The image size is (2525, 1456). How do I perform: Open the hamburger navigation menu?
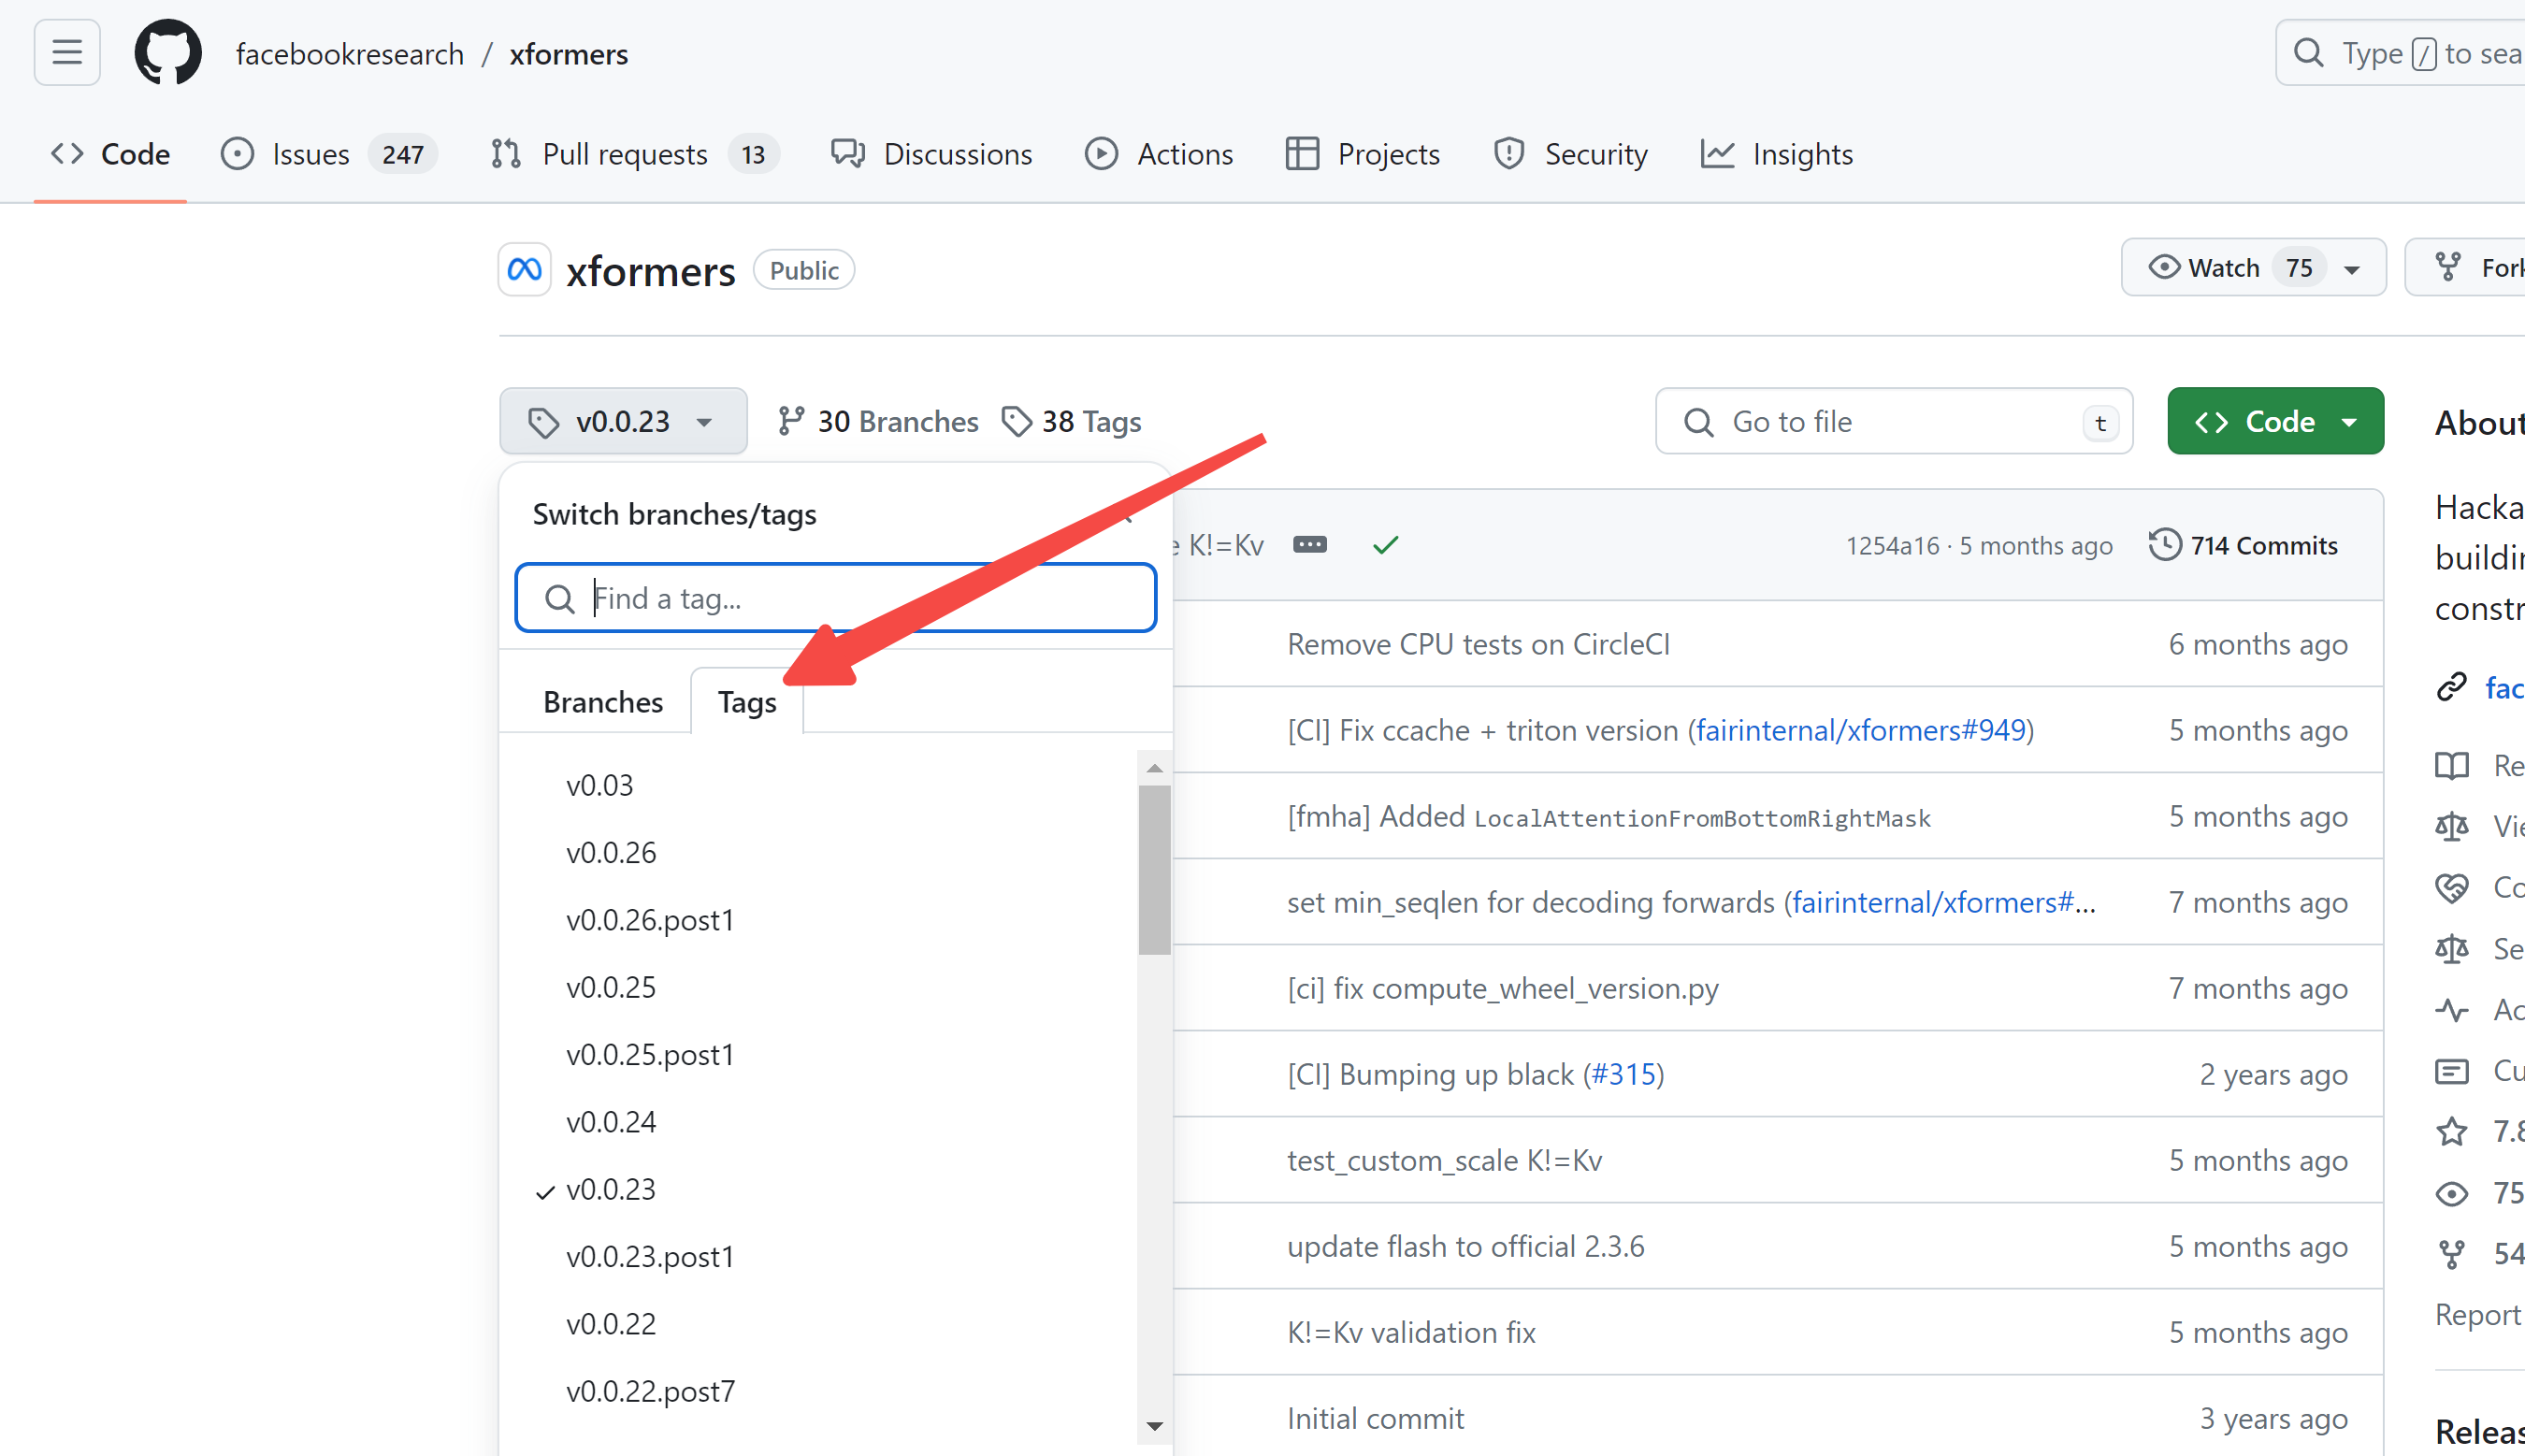pyautogui.click(x=66, y=52)
